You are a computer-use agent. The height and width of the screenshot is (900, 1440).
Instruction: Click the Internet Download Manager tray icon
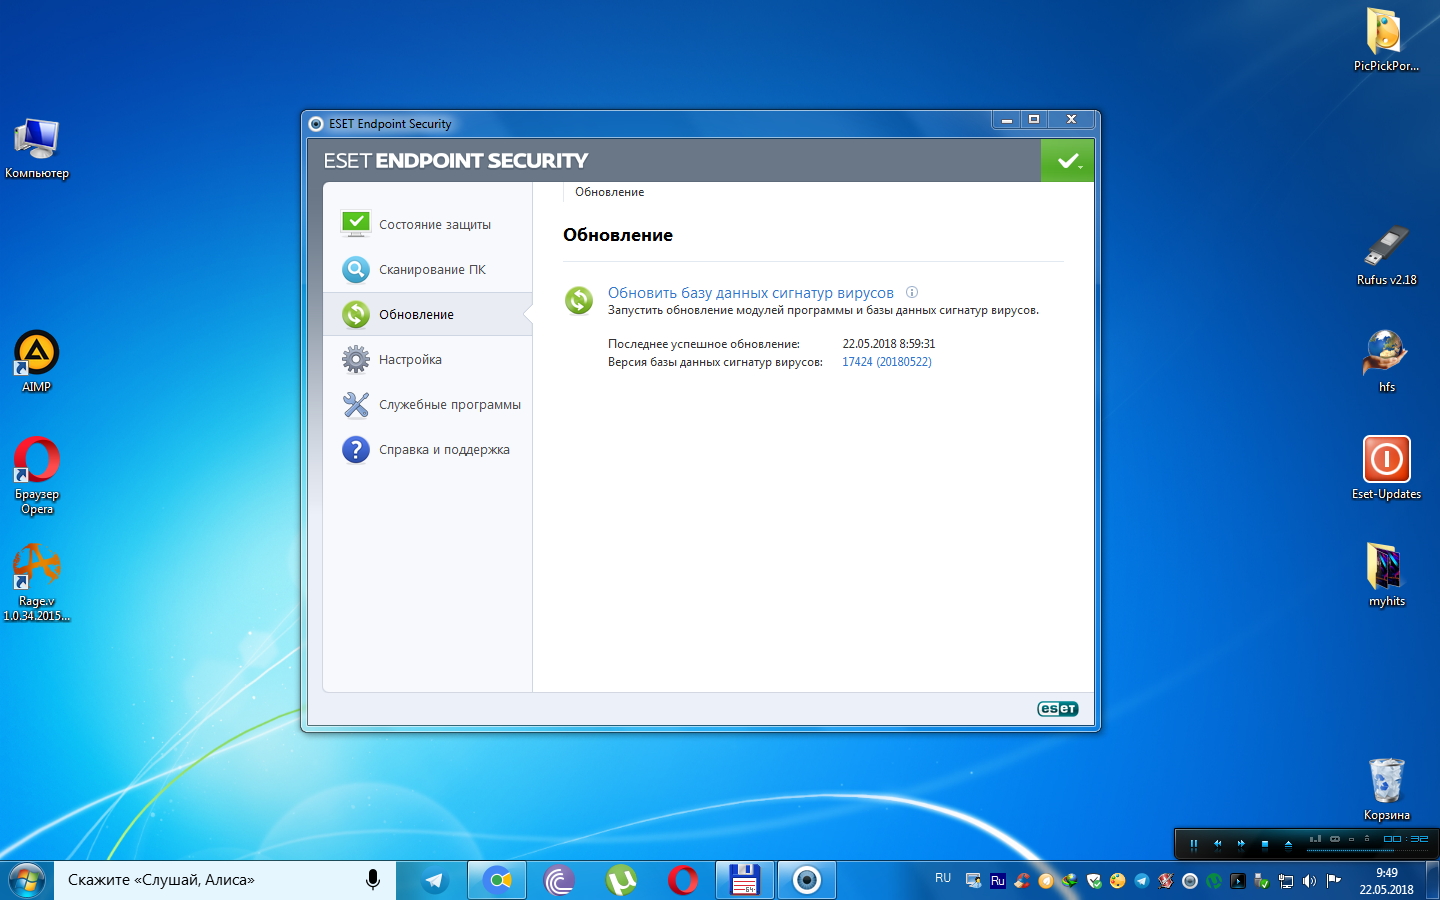1070,881
